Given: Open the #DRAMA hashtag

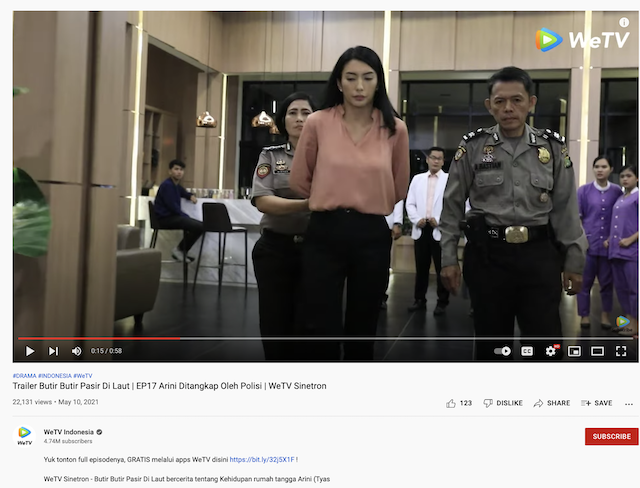Looking at the screenshot, I should pyautogui.click(x=24, y=376).
